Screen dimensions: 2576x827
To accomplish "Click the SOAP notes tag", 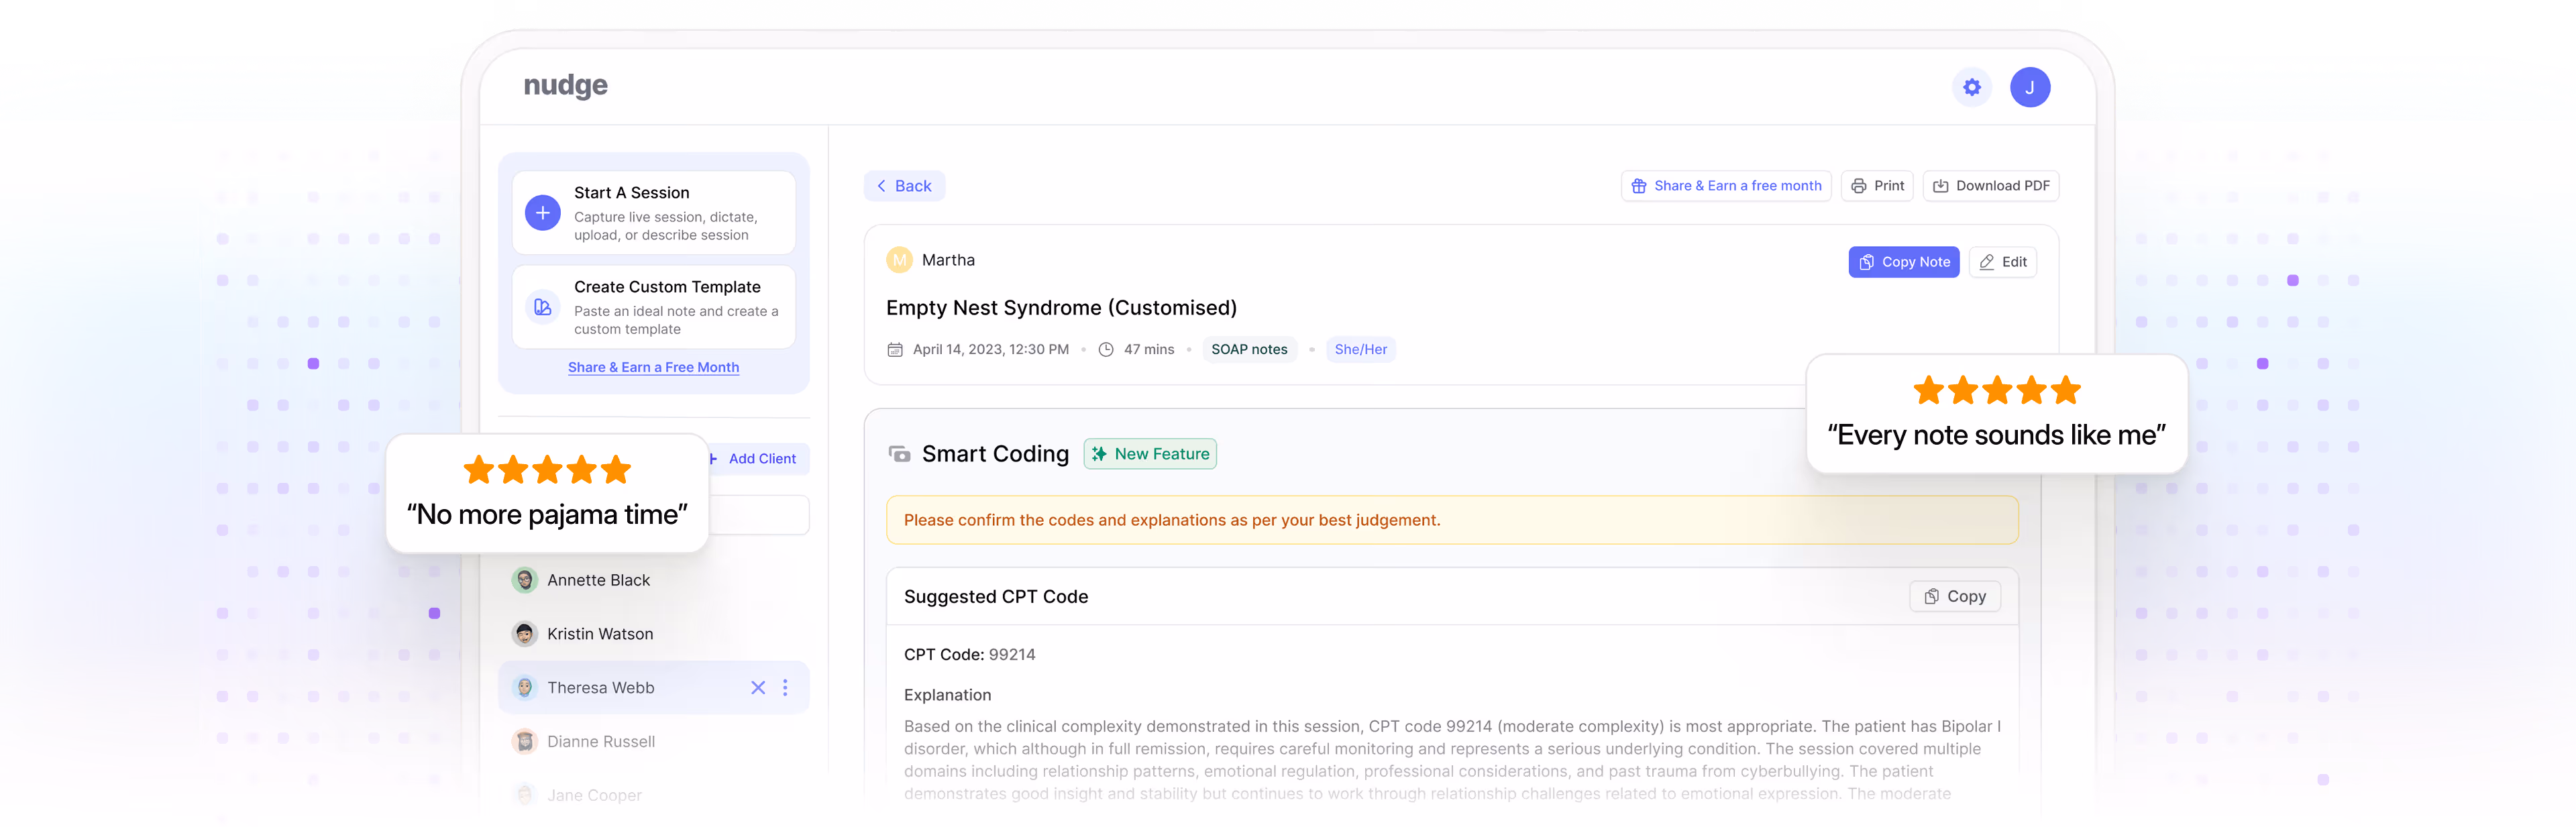I will coord(1248,350).
